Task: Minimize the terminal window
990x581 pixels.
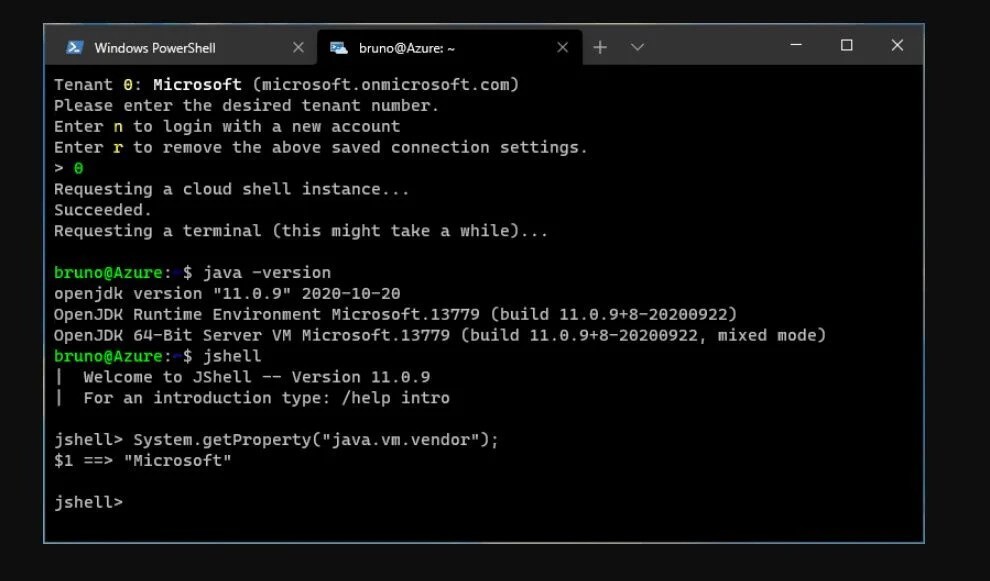Action: tap(795, 46)
